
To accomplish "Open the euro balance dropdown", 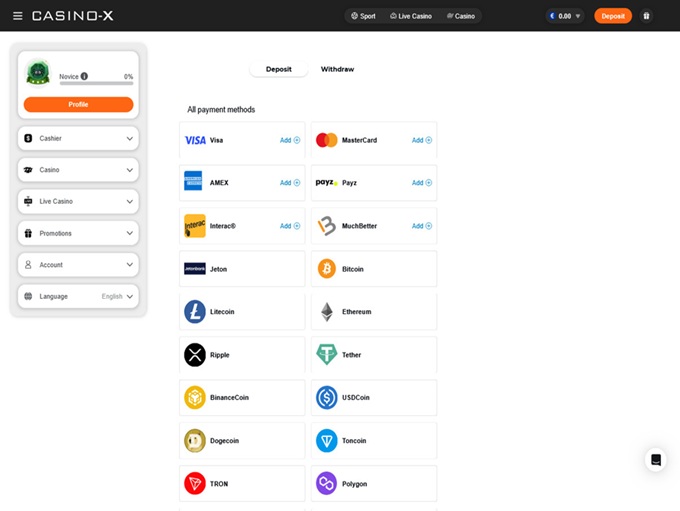I will click(x=565, y=16).
